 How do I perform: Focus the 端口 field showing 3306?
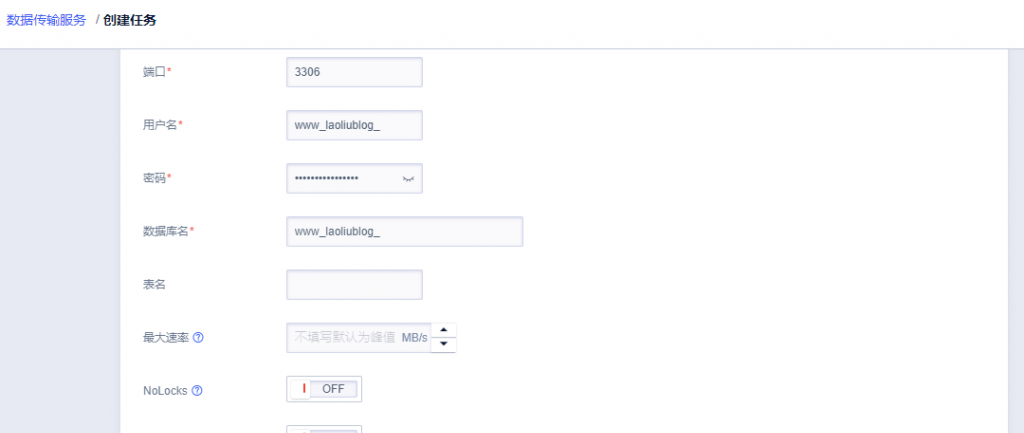pos(355,72)
